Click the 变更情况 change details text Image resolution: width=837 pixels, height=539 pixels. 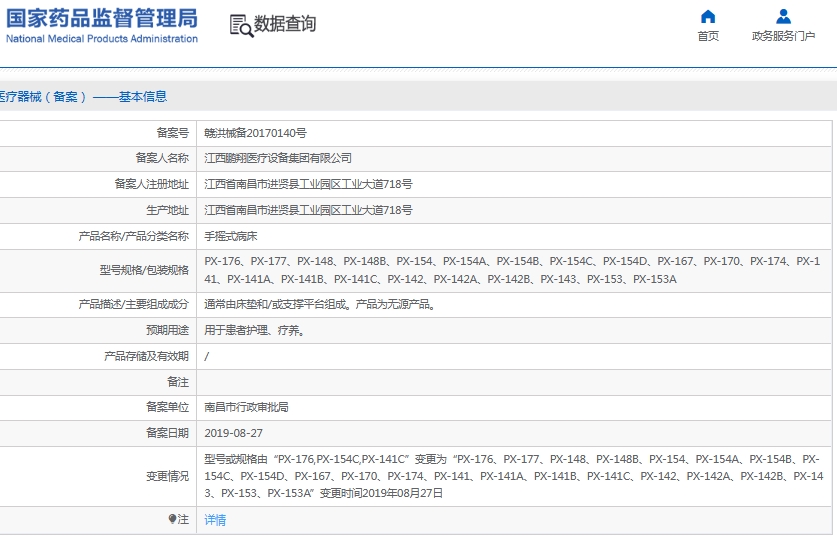point(514,476)
